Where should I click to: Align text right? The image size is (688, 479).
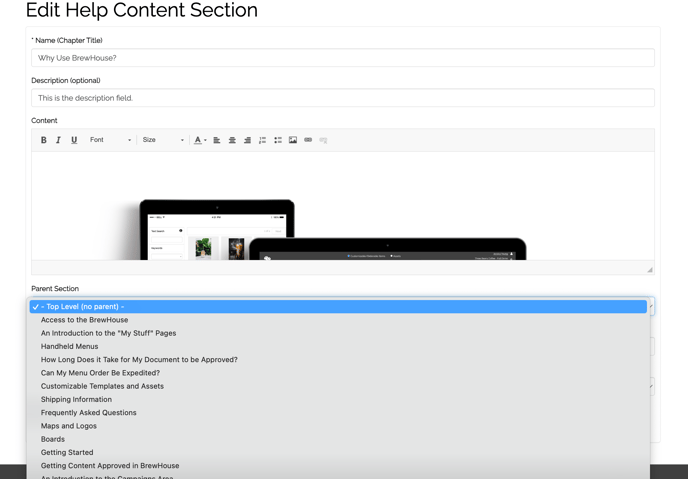247,140
